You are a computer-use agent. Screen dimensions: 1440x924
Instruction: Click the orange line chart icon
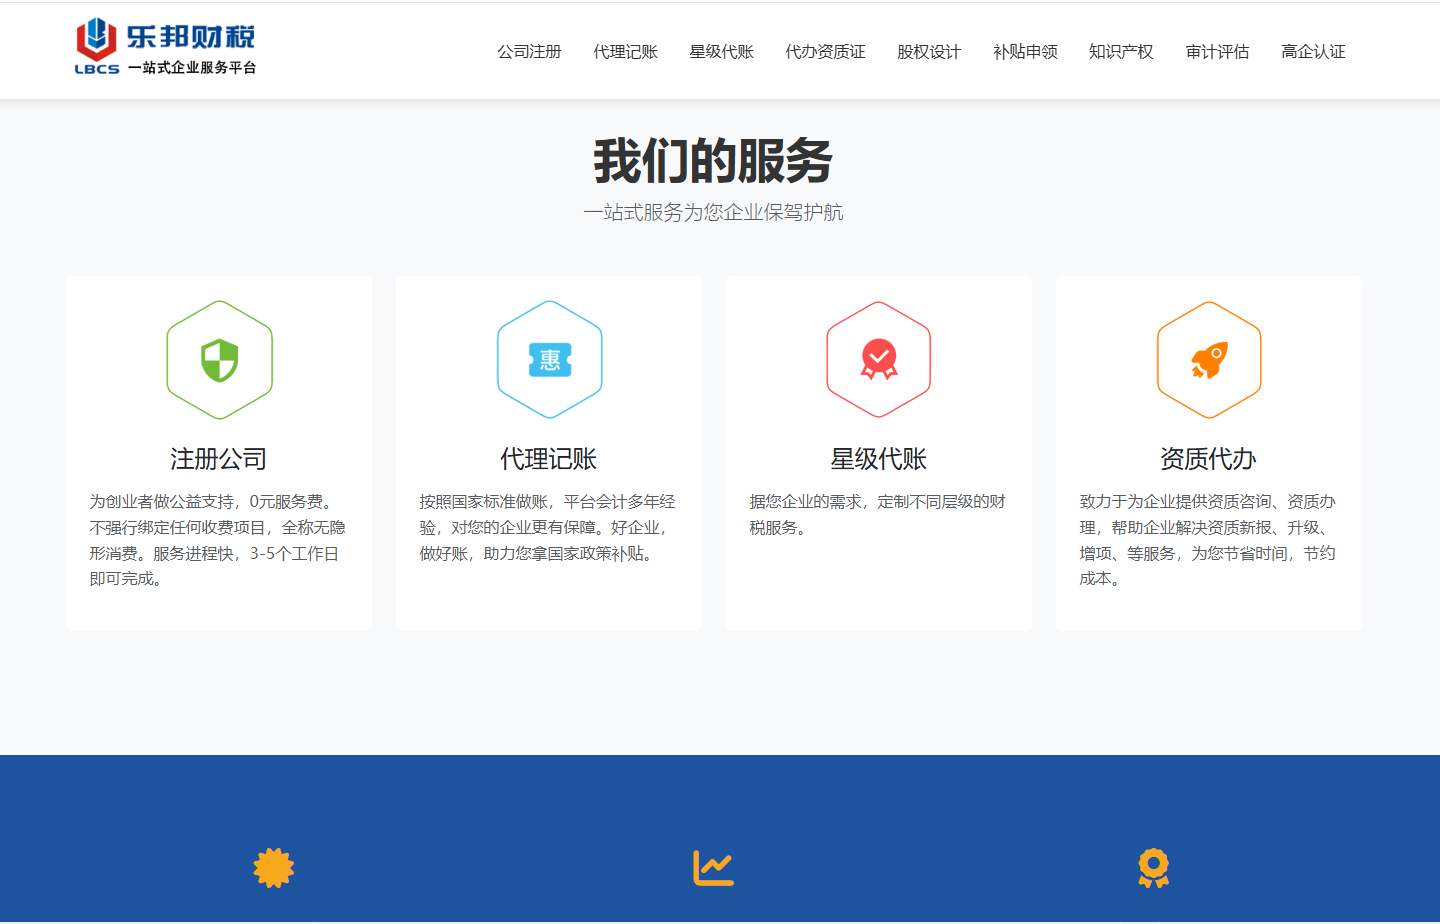[714, 868]
